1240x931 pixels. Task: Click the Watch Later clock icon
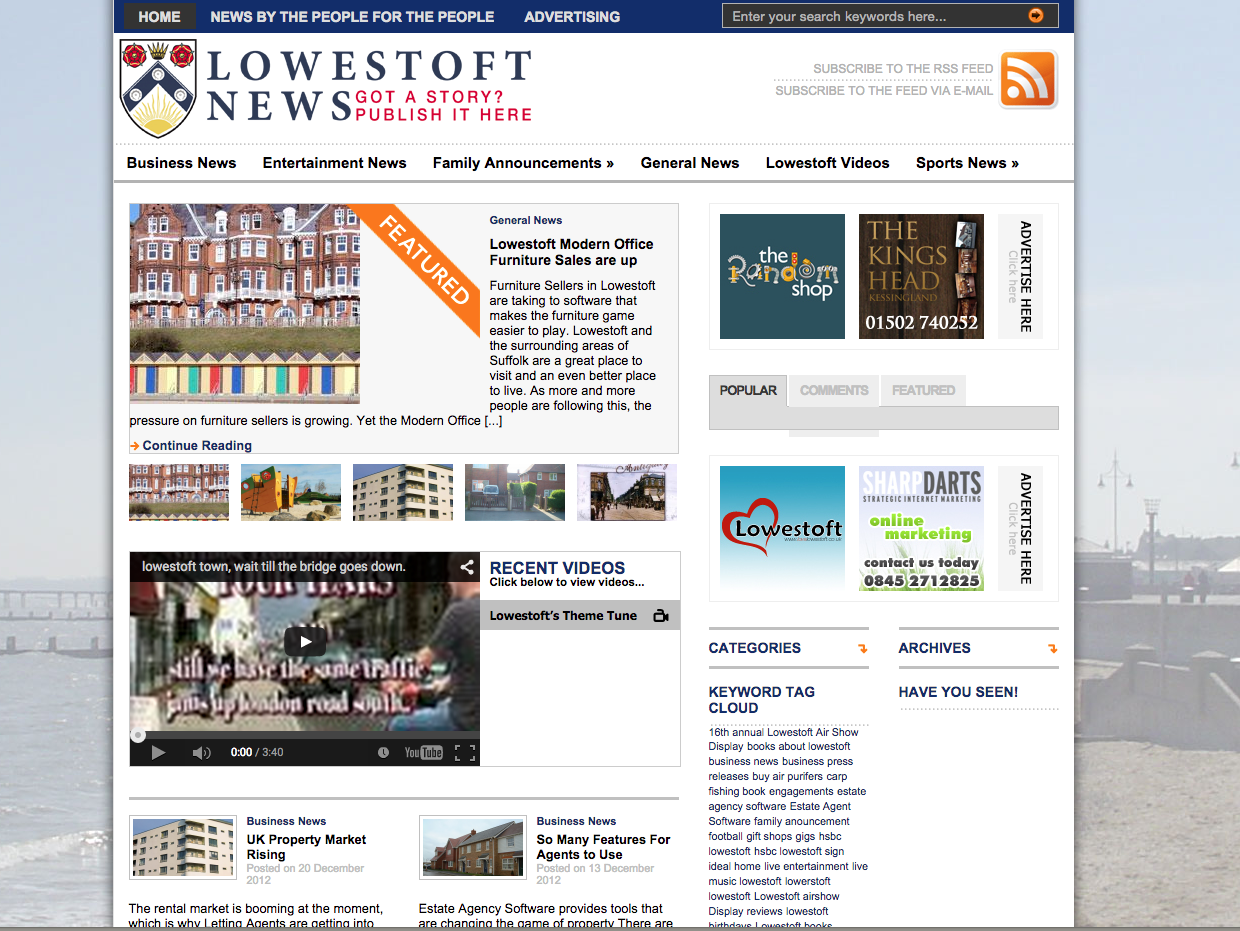[383, 753]
